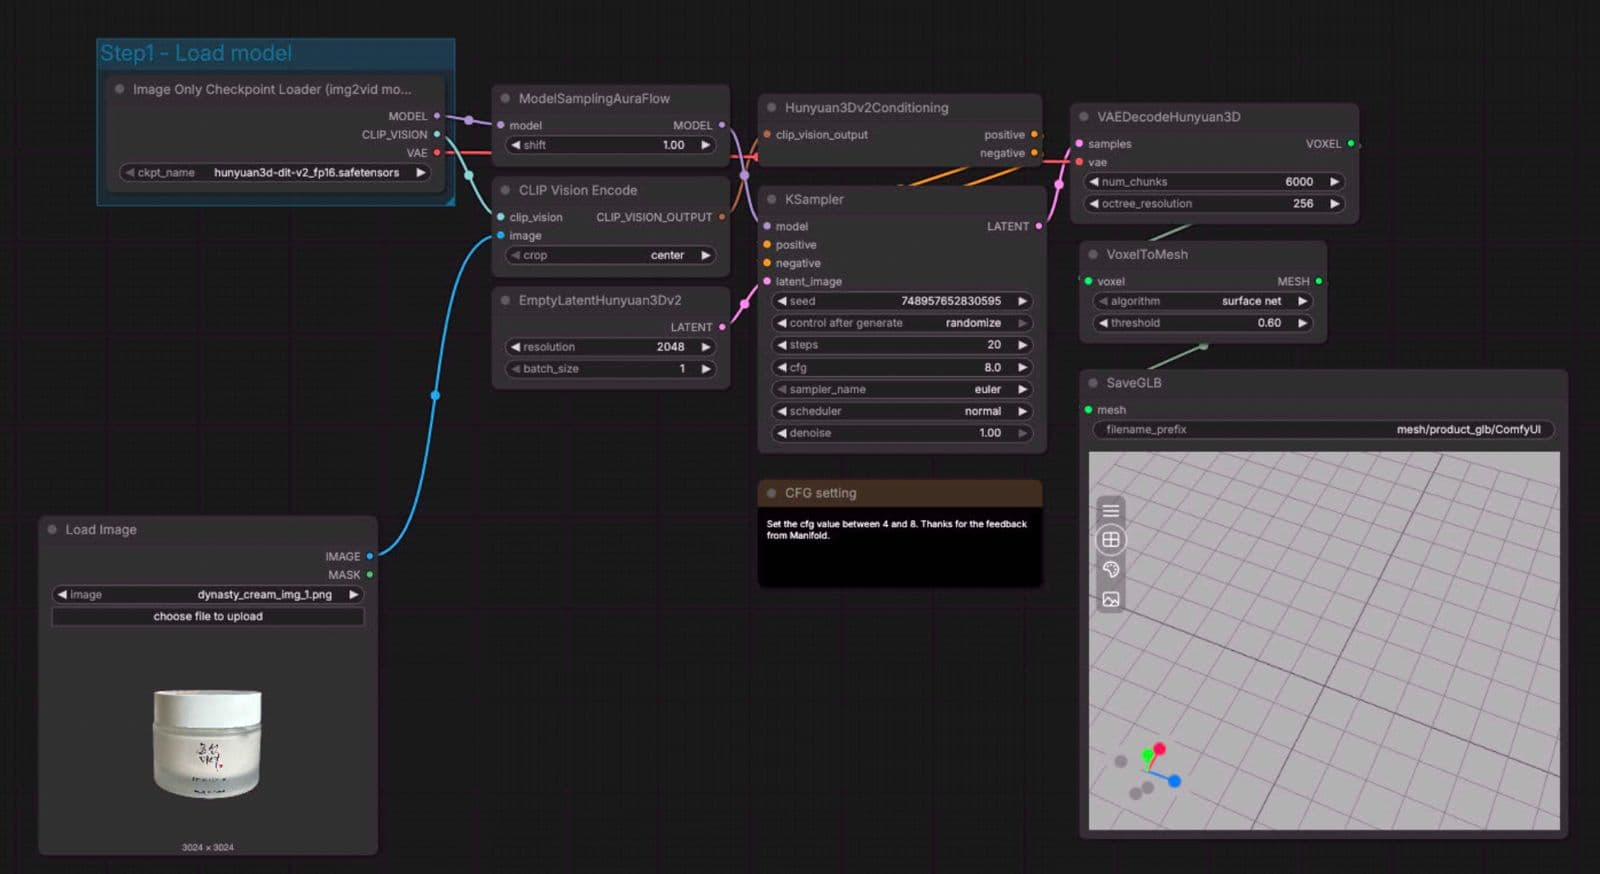
Task: Decrease octree_resolution with the left arrow
Action: (x=1094, y=204)
